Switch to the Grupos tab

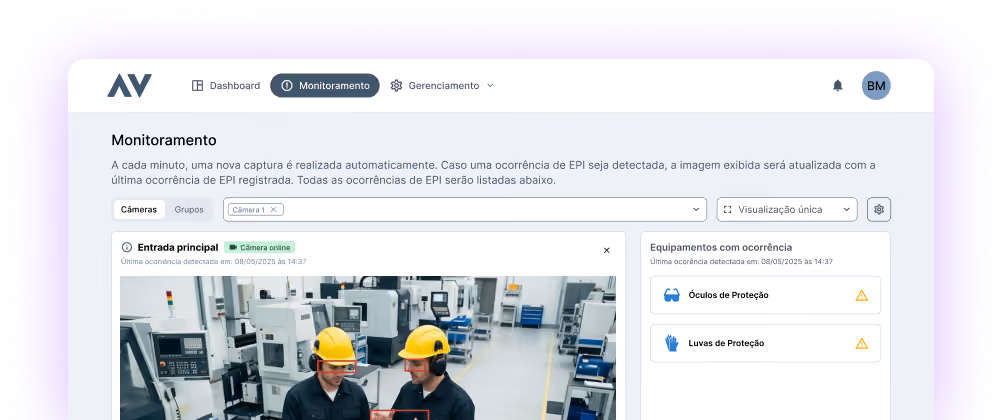point(189,210)
